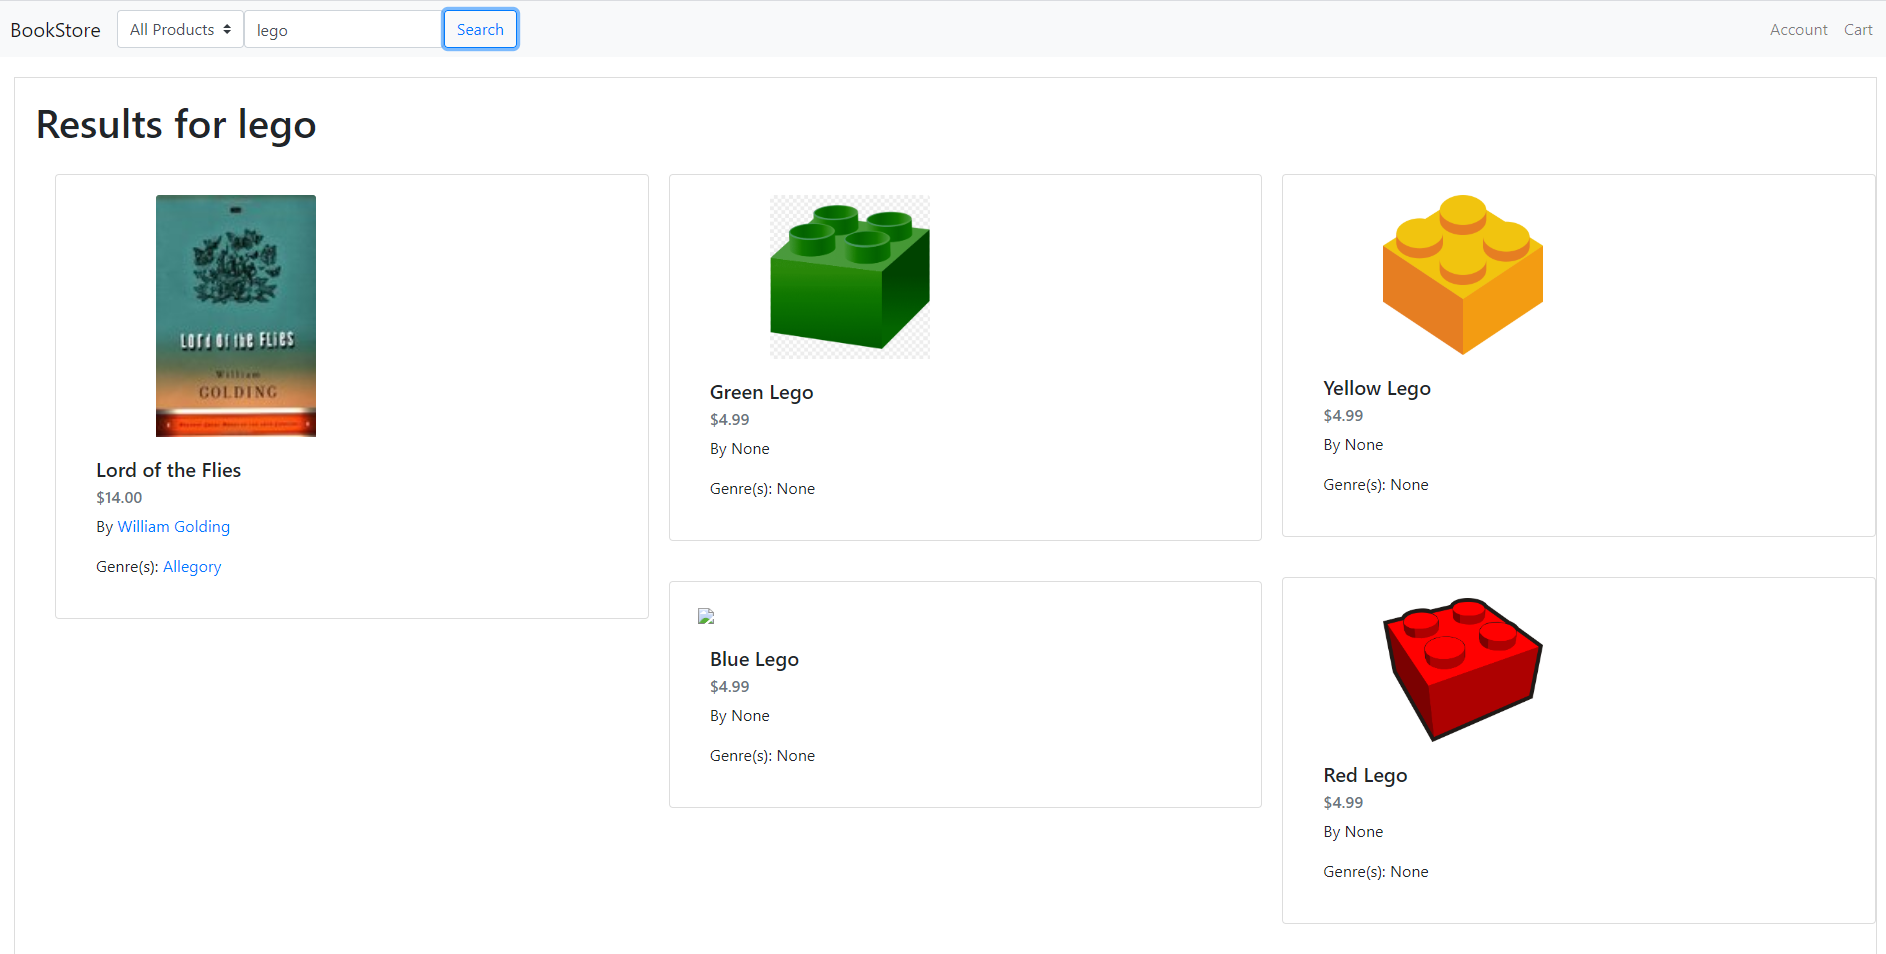This screenshot has width=1886, height=954.
Task: Go to the BookStore home link
Action: click(x=55, y=30)
